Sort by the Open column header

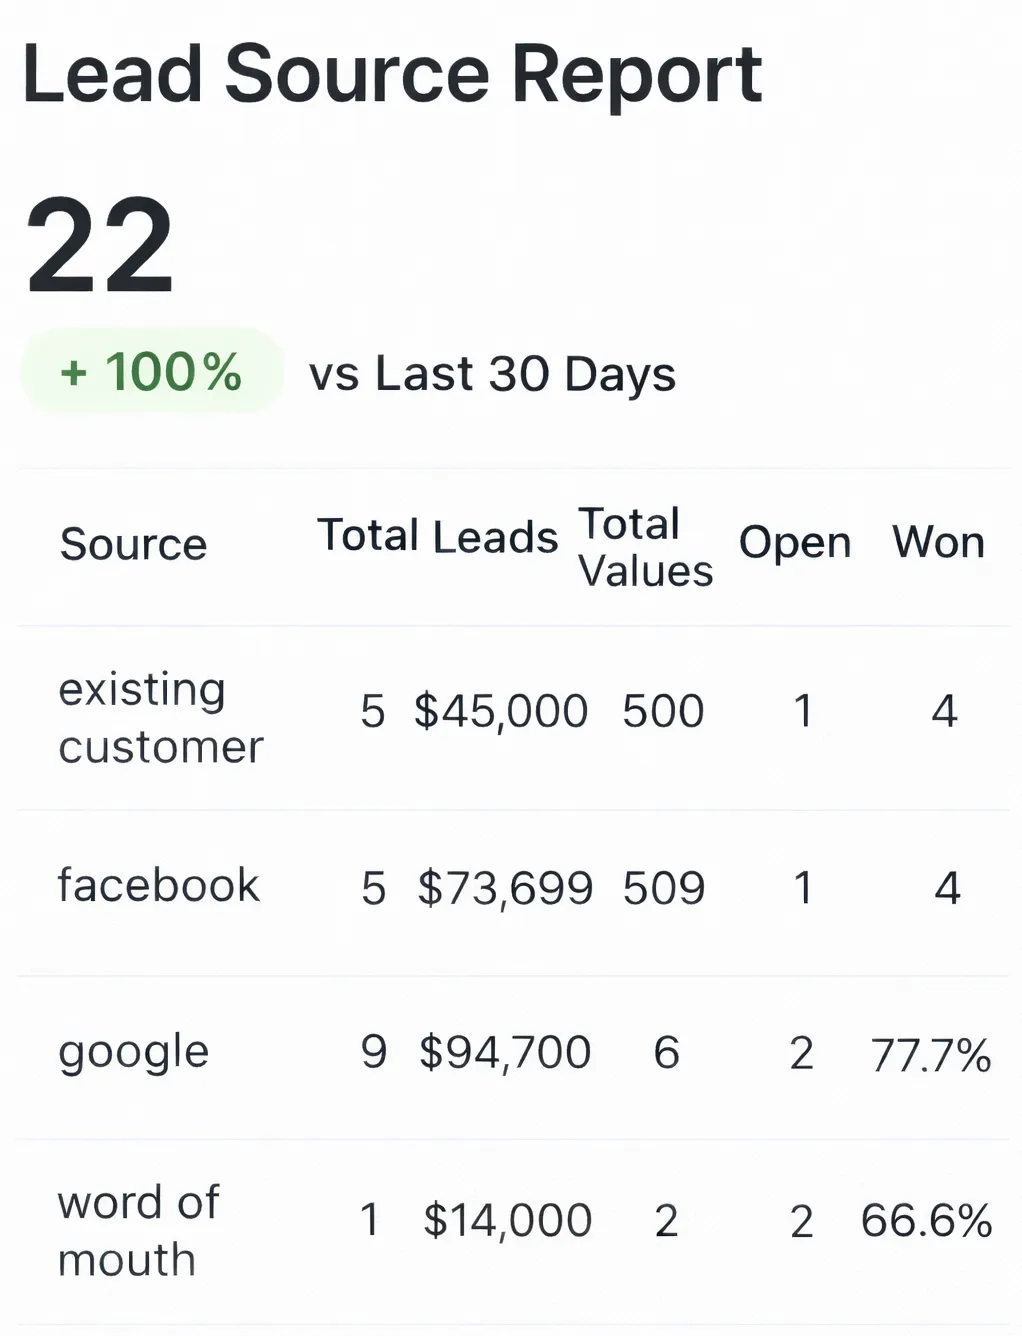click(795, 543)
